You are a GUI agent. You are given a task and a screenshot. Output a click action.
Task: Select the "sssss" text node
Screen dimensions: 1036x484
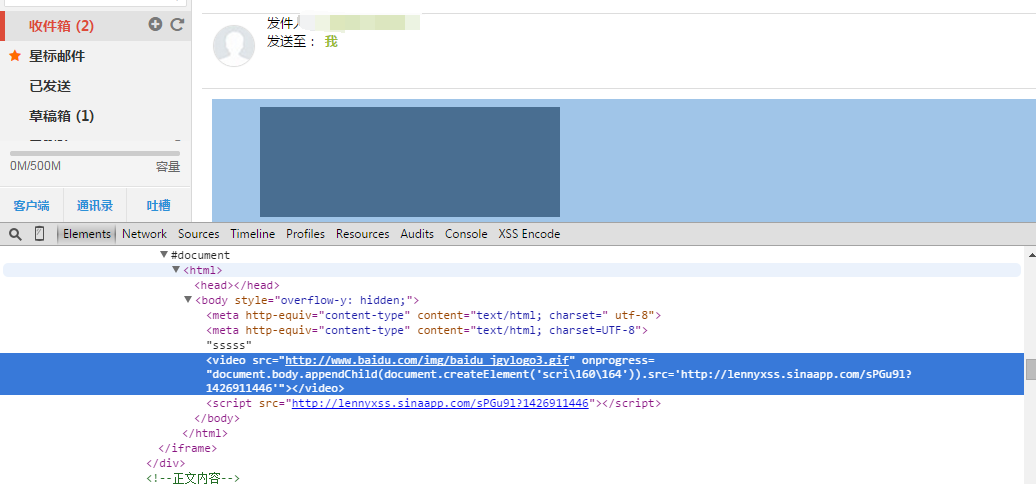pyautogui.click(x=229, y=345)
